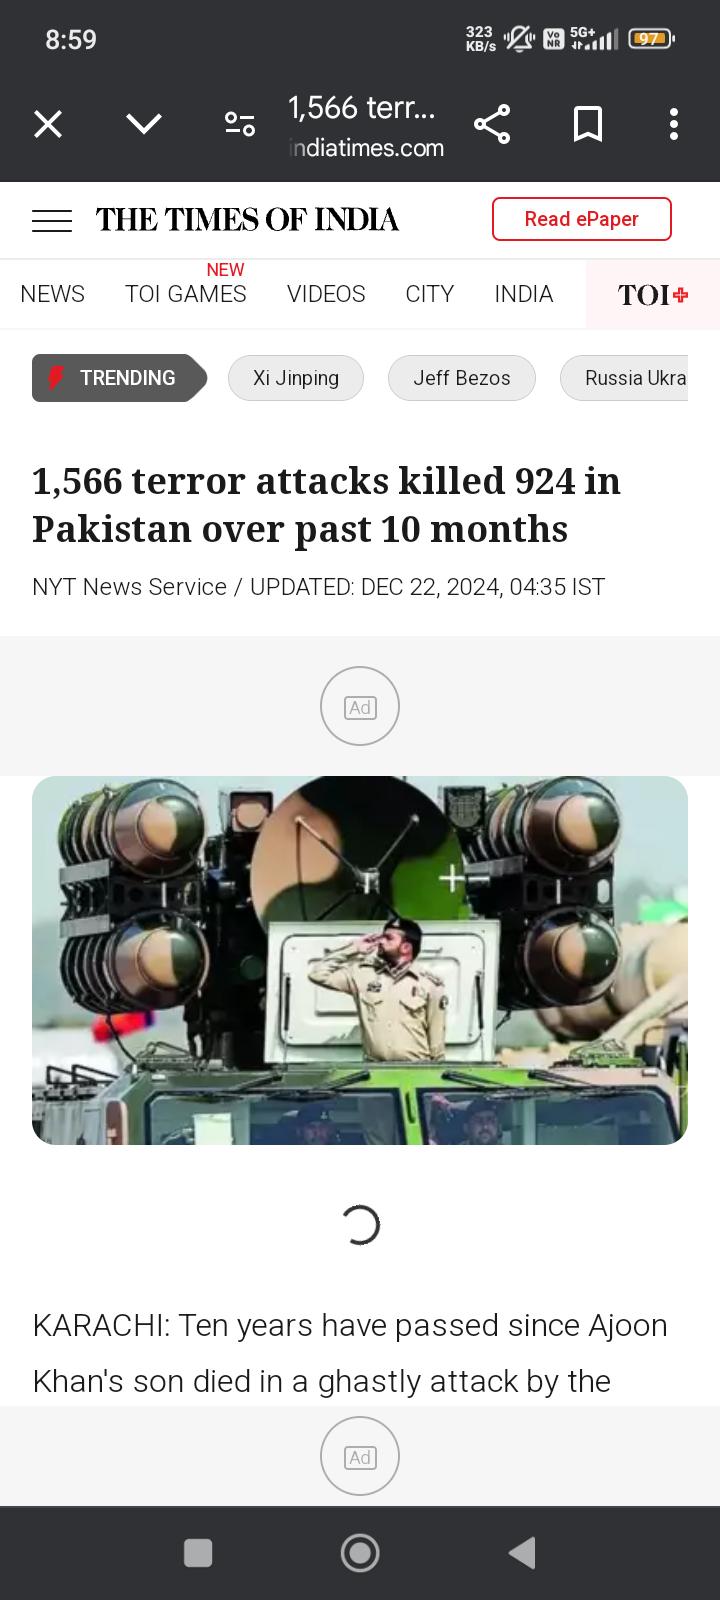Open the hamburger navigation menu

click(52, 220)
